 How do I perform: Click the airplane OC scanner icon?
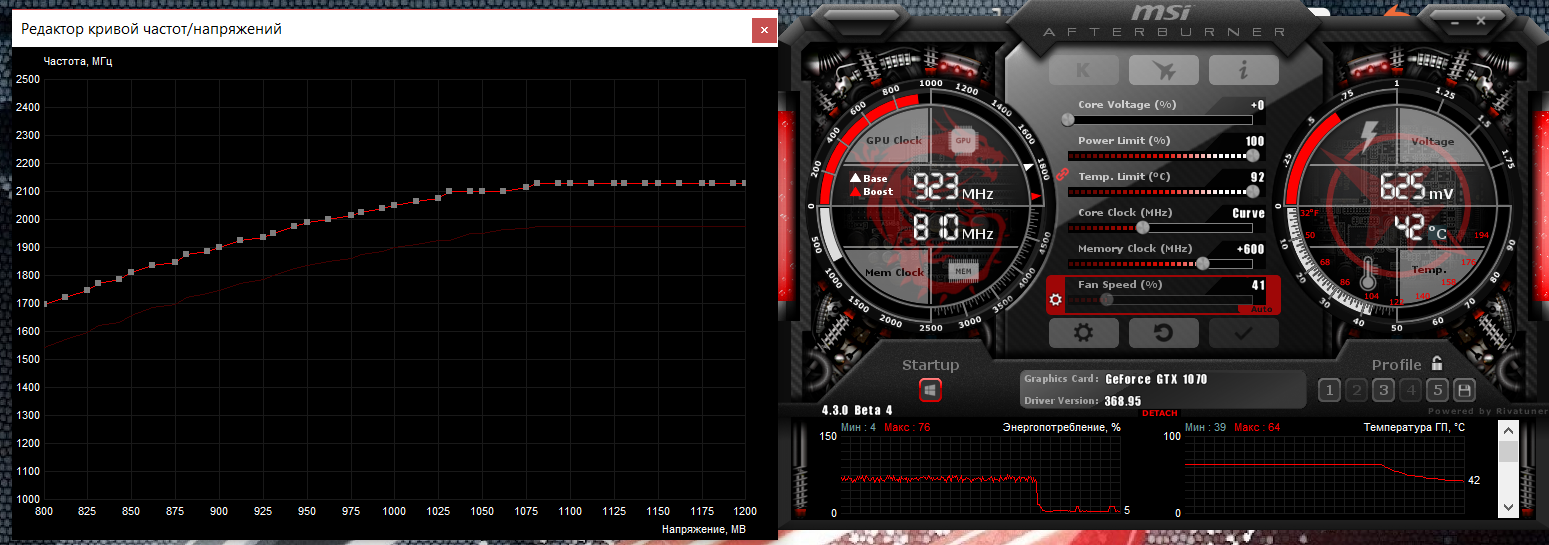coord(1163,70)
